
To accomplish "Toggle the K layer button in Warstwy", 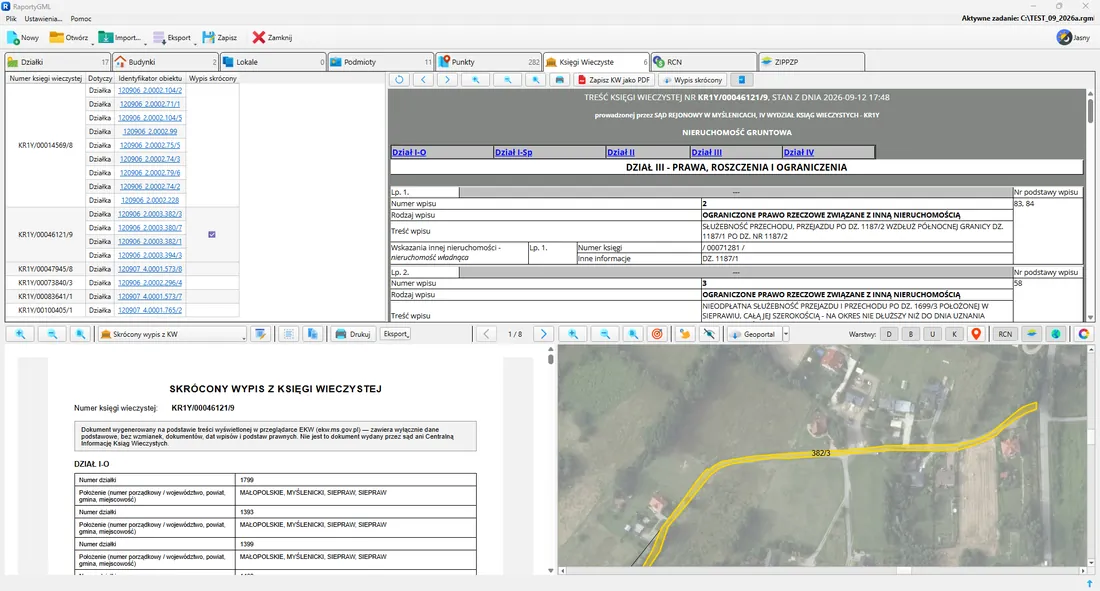I will point(954,334).
